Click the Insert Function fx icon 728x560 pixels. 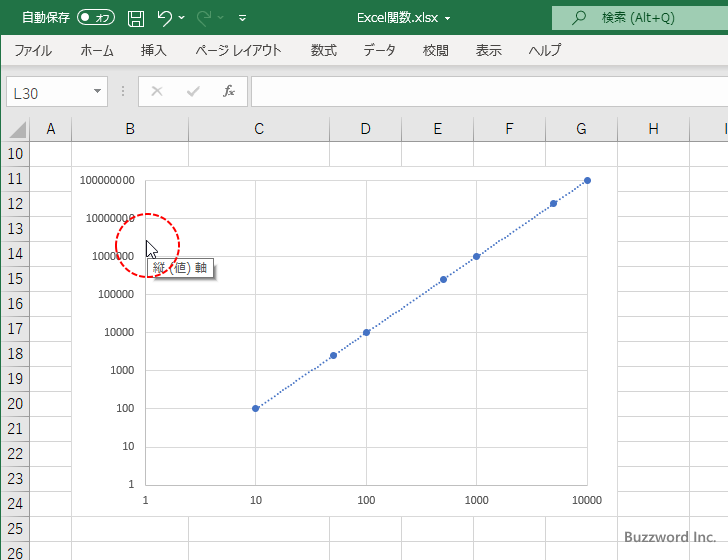pos(228,91)
